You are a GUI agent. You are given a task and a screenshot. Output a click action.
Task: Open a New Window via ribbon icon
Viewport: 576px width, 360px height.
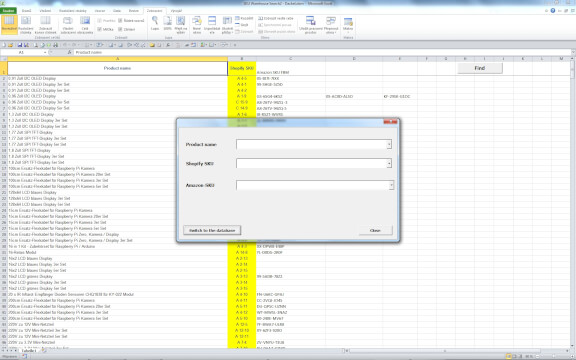tap(197, 25)
